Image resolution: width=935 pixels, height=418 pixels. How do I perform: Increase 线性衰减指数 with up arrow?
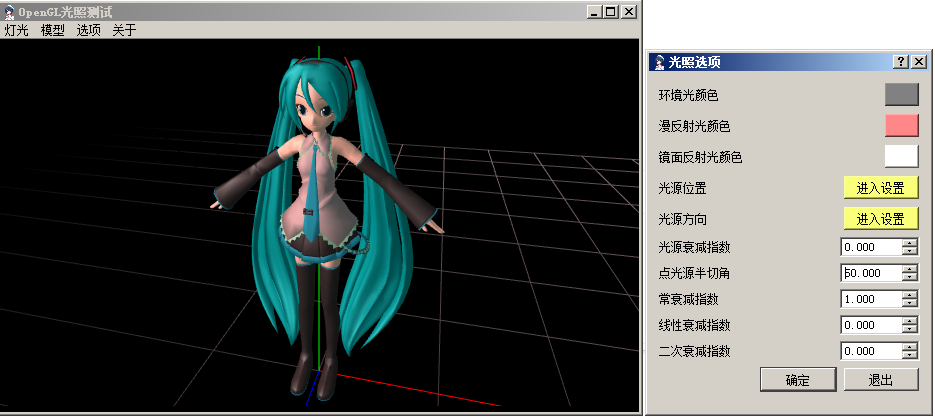pos(910,321)
